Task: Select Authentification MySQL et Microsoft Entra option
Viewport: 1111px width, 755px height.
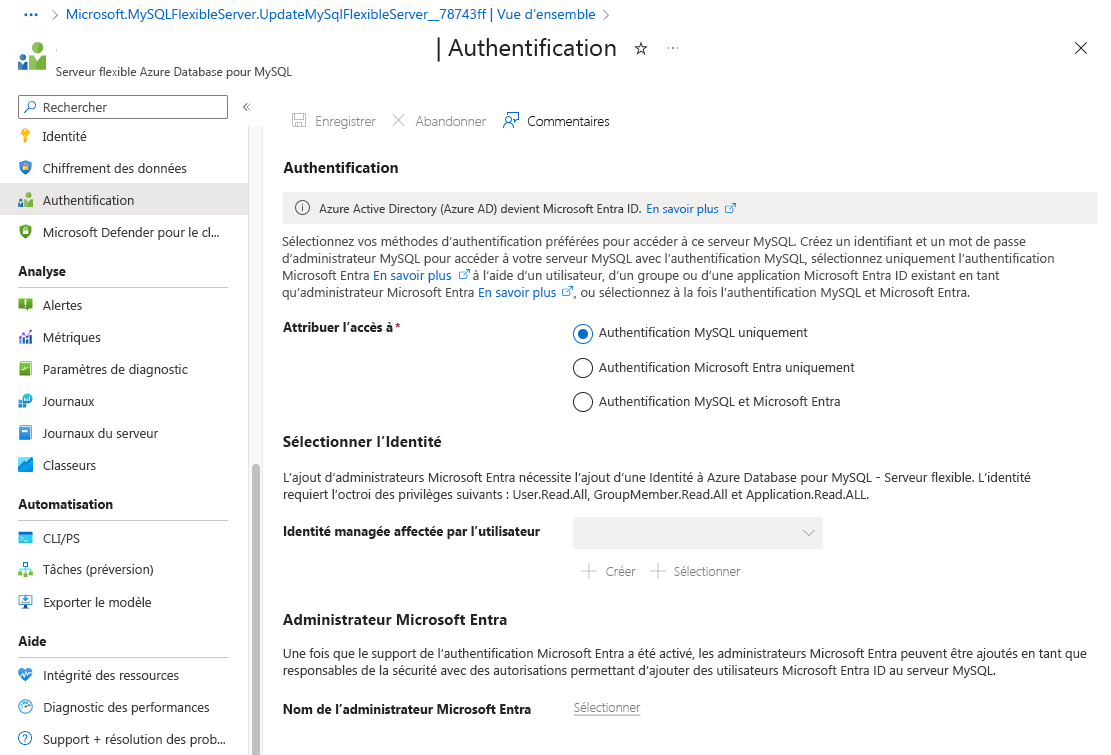Action: coord(582,402)
